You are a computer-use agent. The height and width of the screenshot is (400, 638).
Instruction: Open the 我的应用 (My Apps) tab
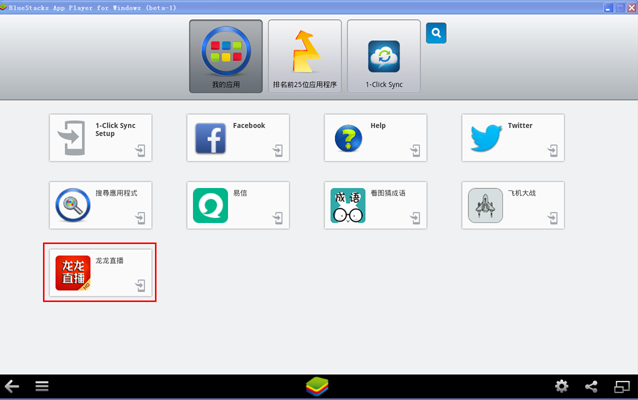point(226,56)
